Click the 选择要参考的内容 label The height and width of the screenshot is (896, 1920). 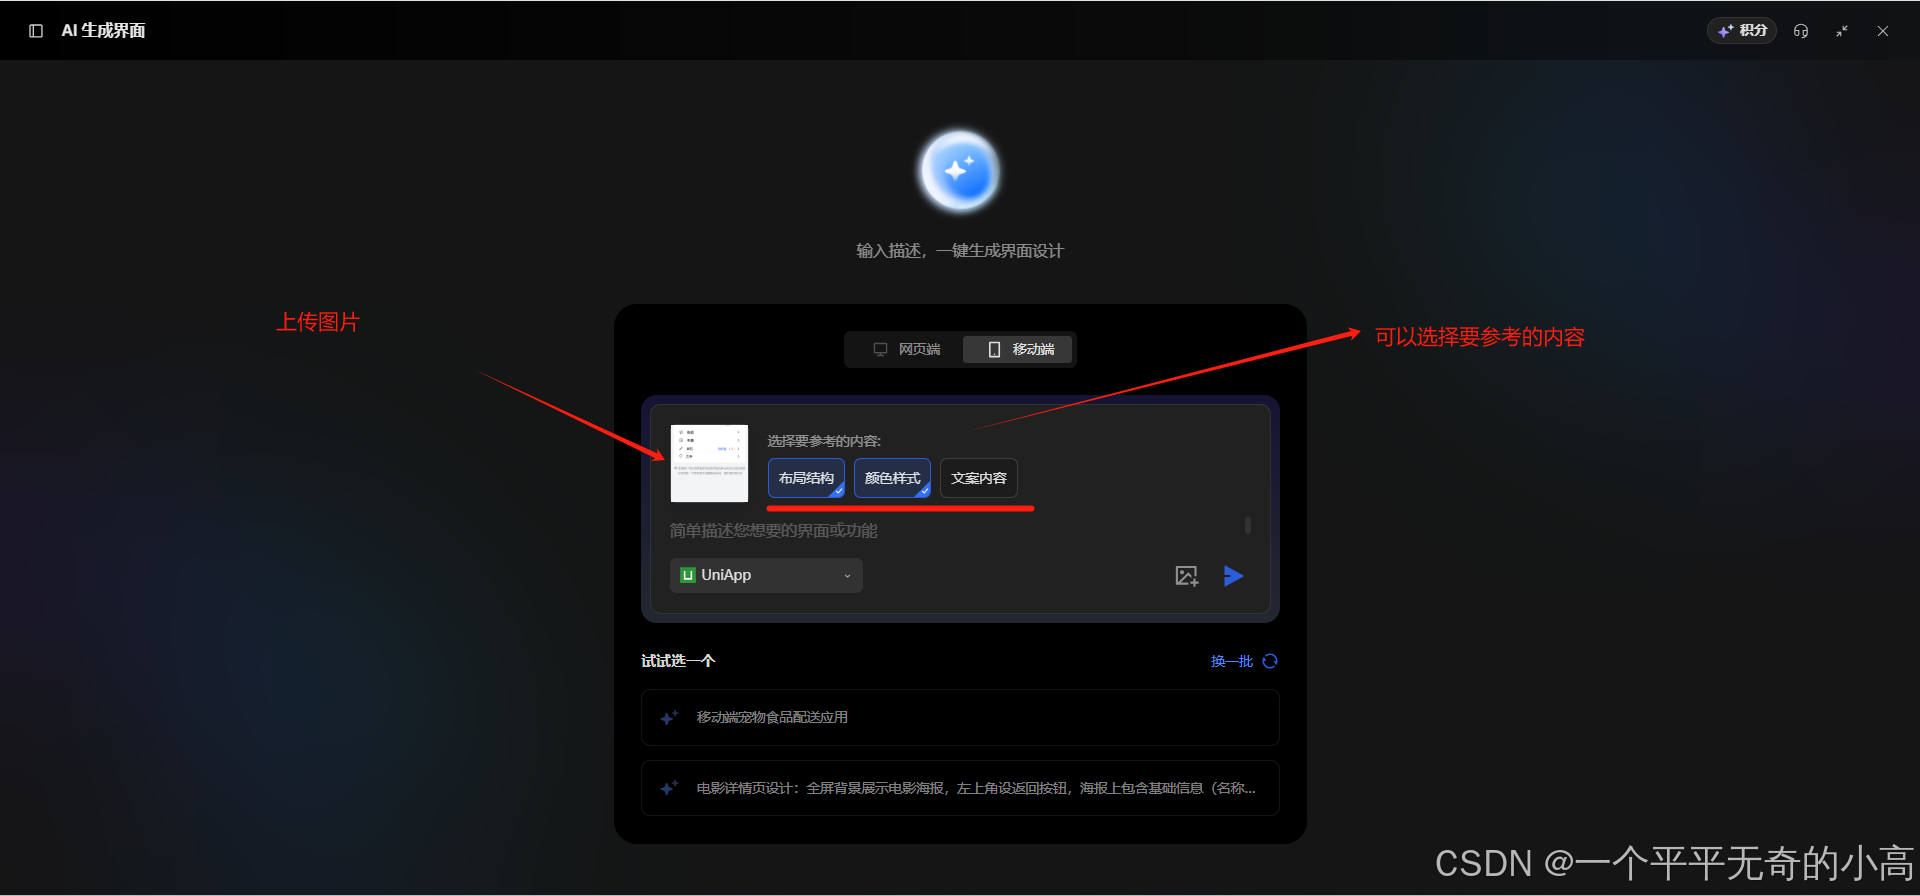(824, 441)
